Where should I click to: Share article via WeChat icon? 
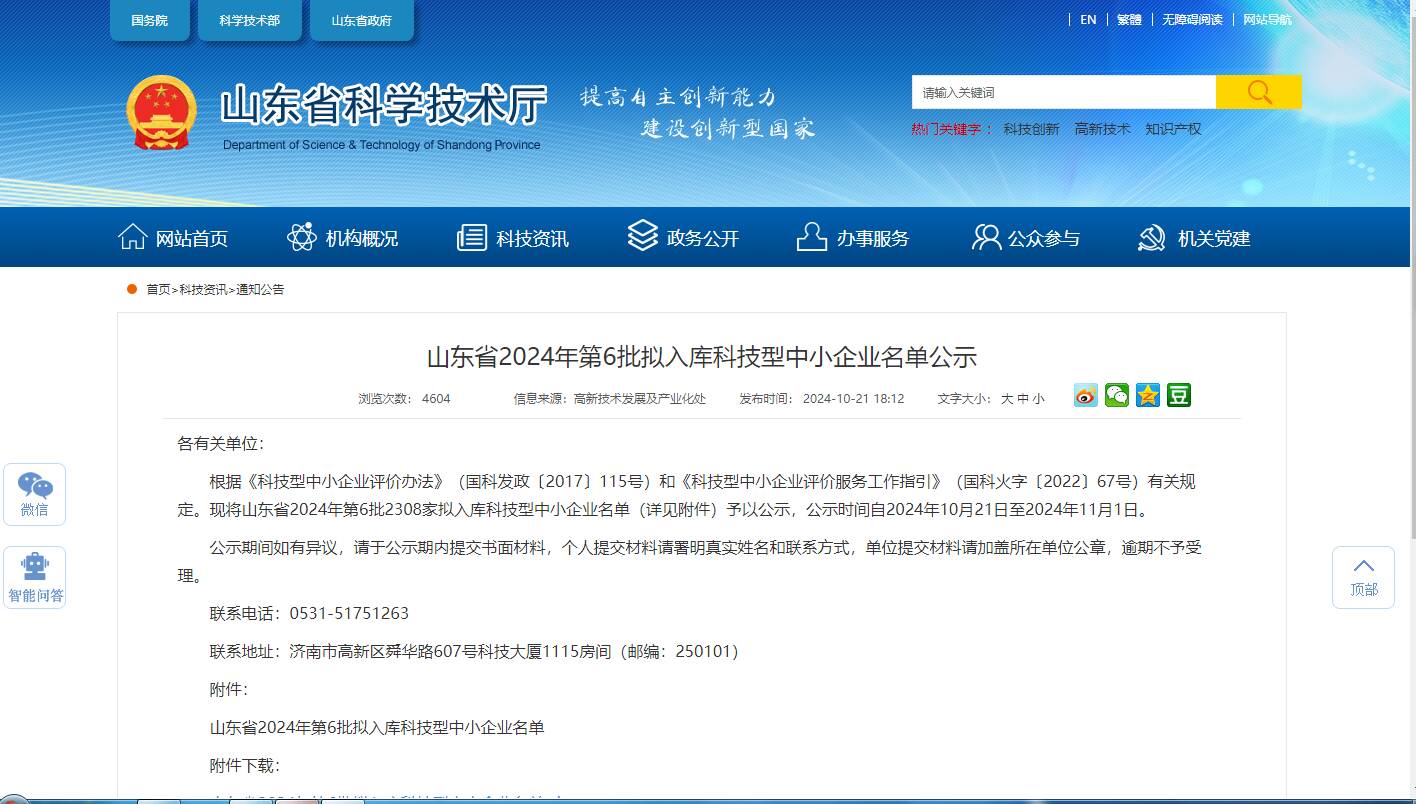tap(1117, 396)
